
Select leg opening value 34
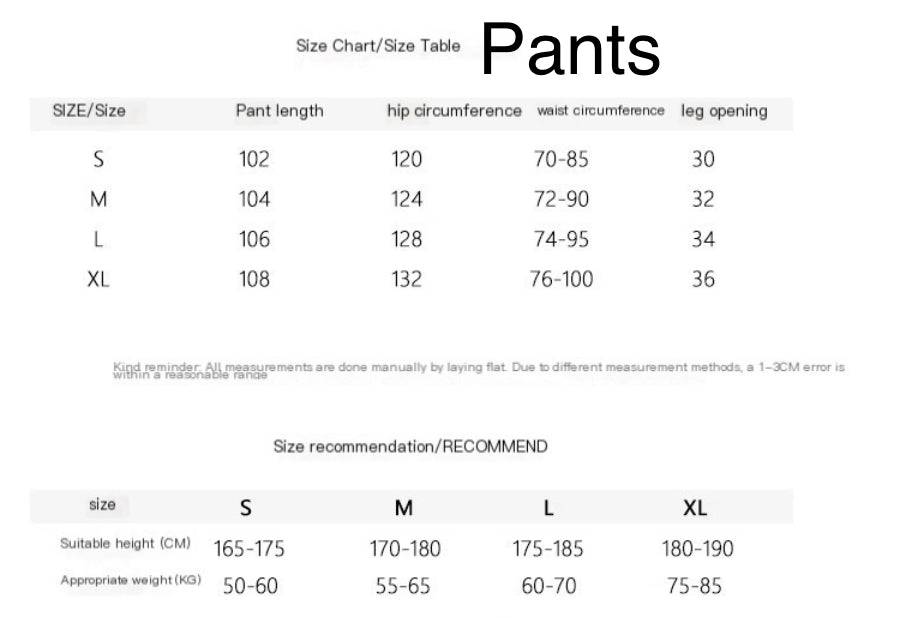pyautogui.click(x=703, y=239)
